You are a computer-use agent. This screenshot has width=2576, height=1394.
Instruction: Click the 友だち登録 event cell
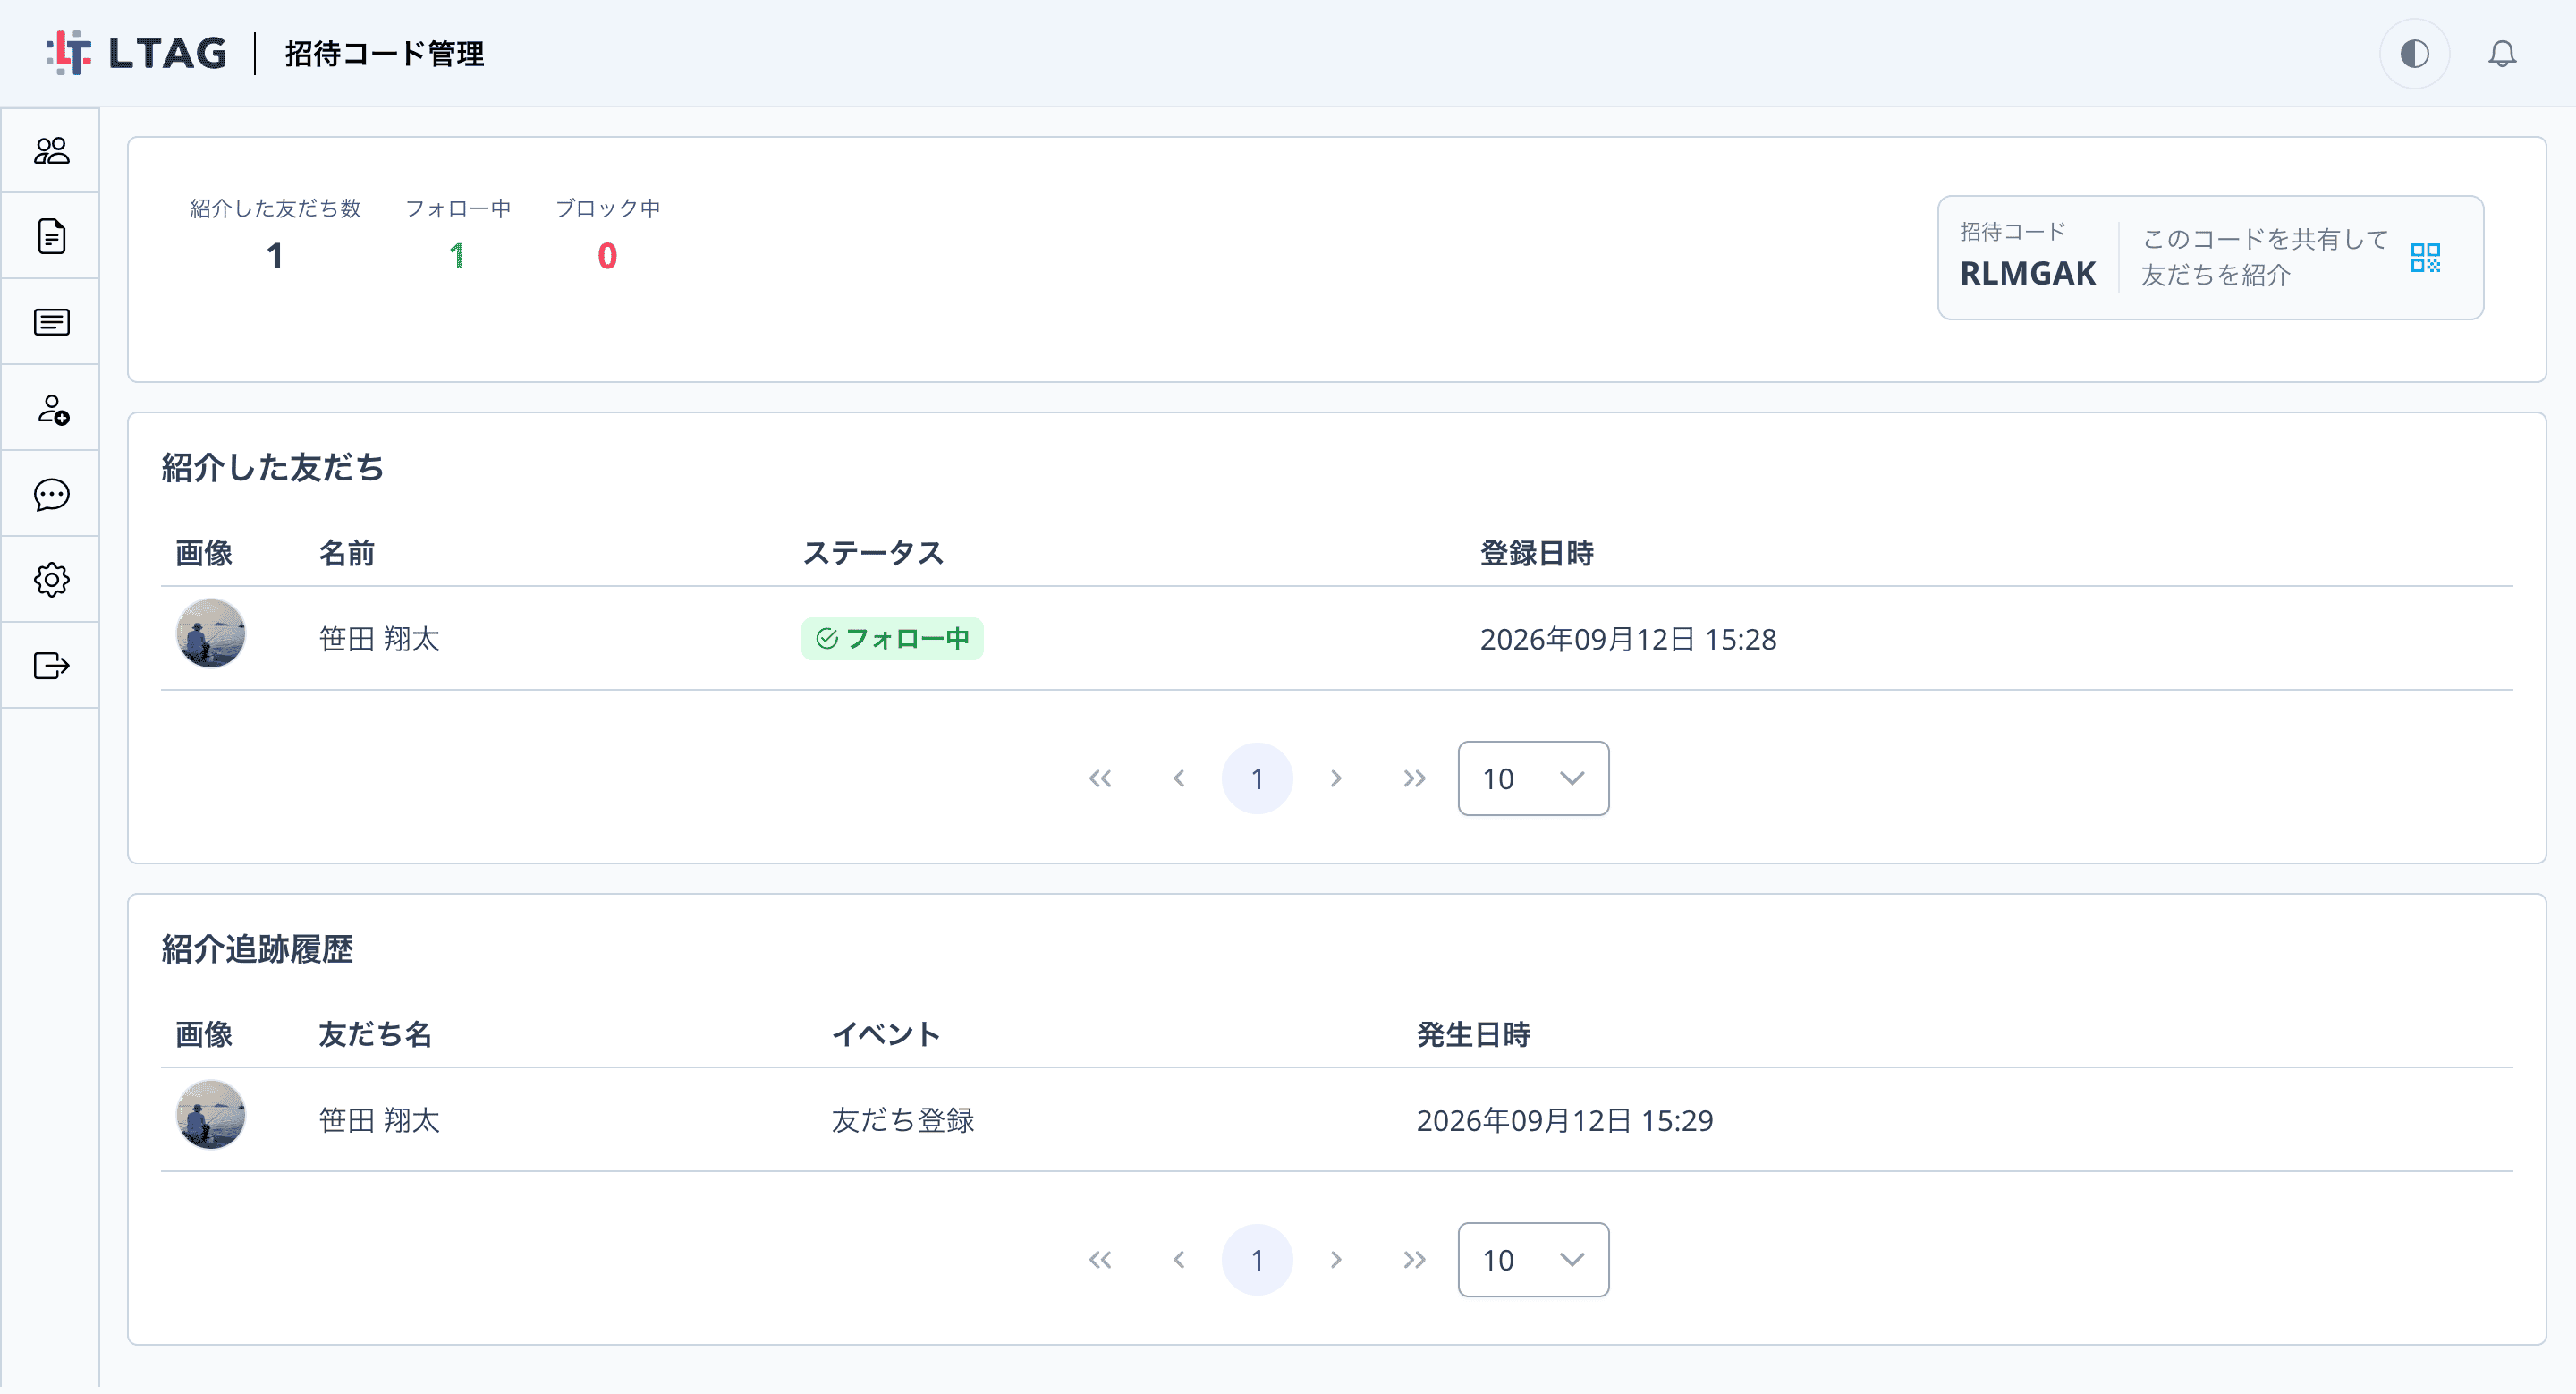(903, 1119)
